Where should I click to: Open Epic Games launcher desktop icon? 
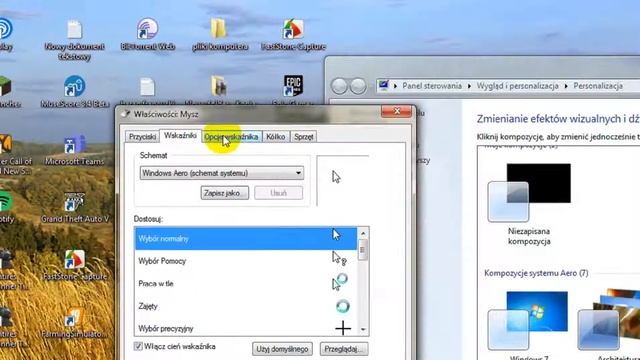pyautogui.click(x=293, y=87)
